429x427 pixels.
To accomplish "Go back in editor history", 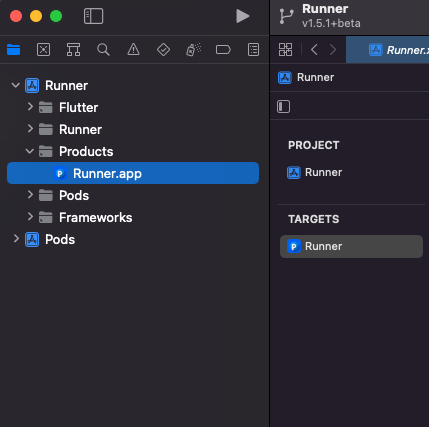I will (314, 50).
